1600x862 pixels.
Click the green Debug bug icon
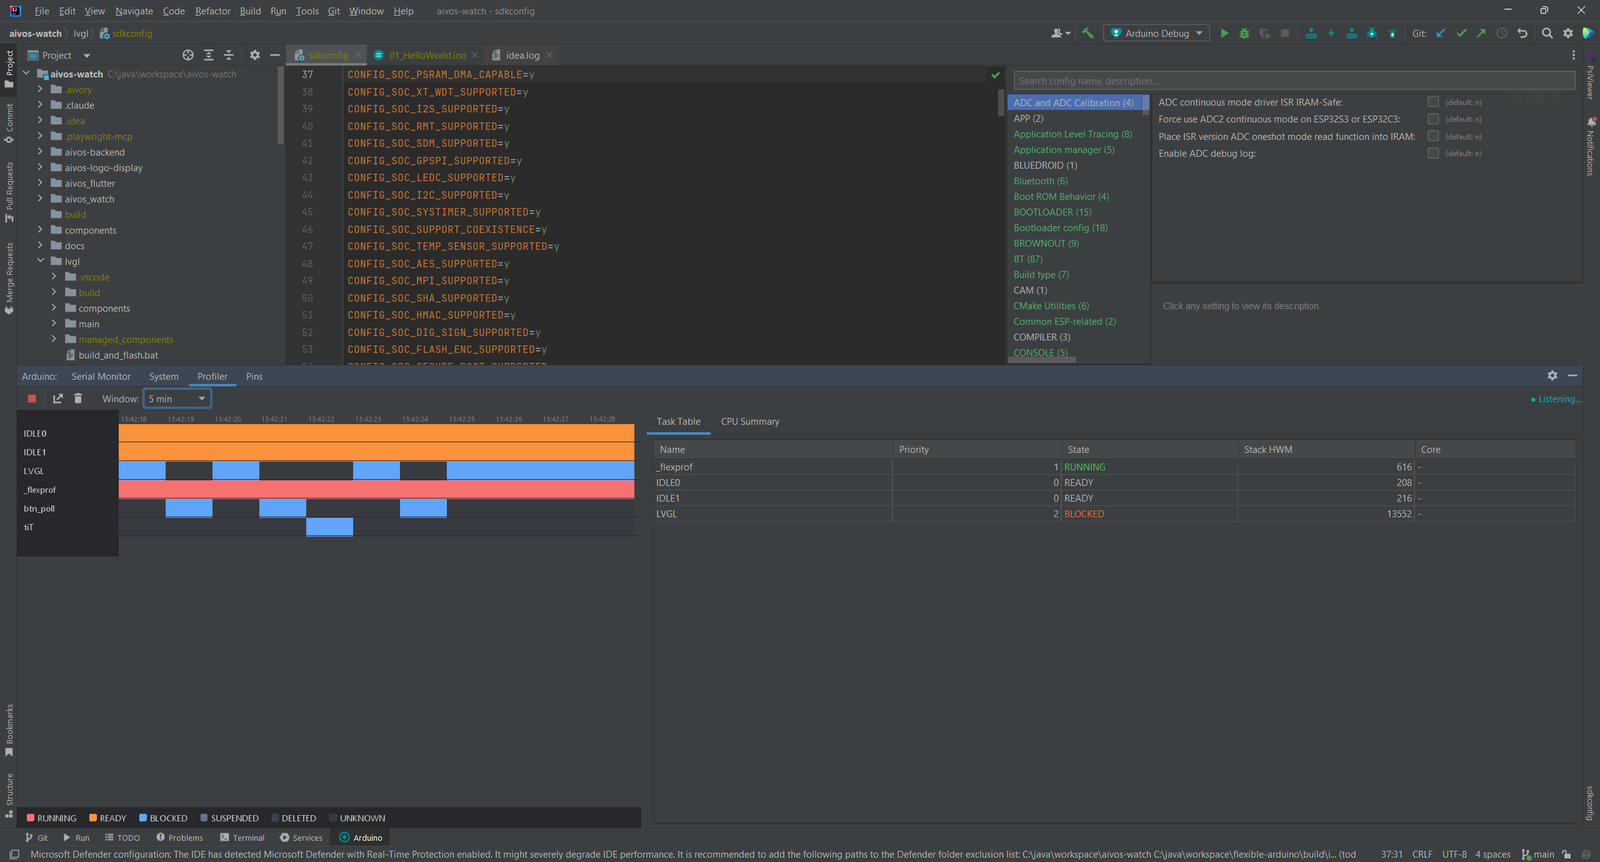coord(1244,33)
